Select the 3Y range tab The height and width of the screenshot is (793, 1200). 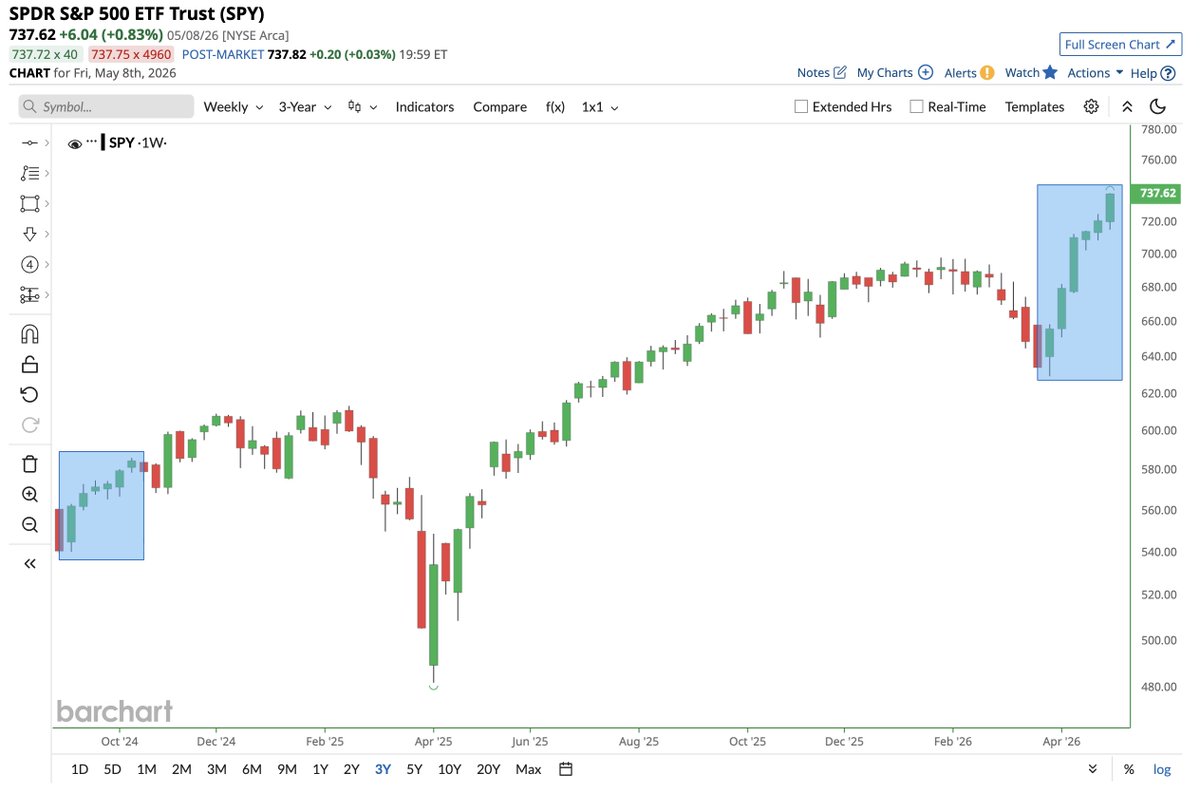point(383,769)
